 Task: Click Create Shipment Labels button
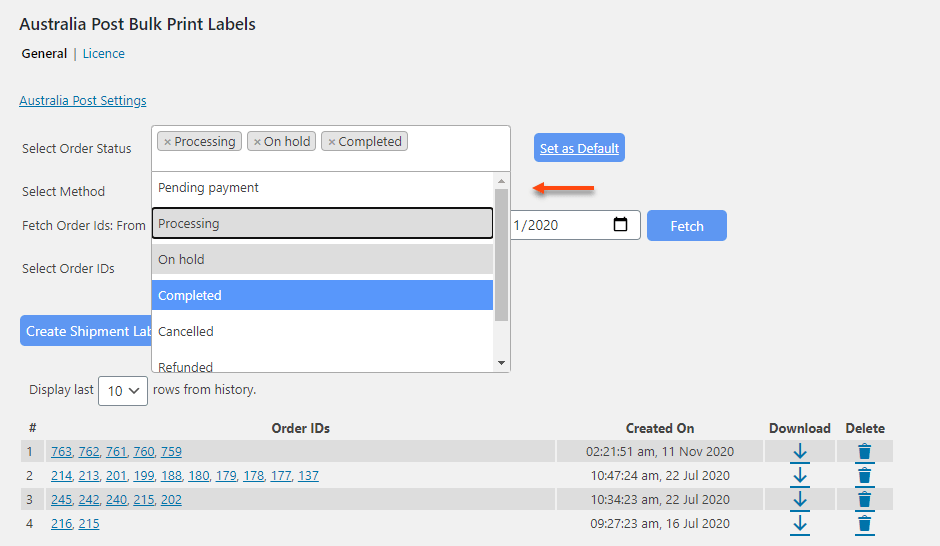(x=86, y=331)
